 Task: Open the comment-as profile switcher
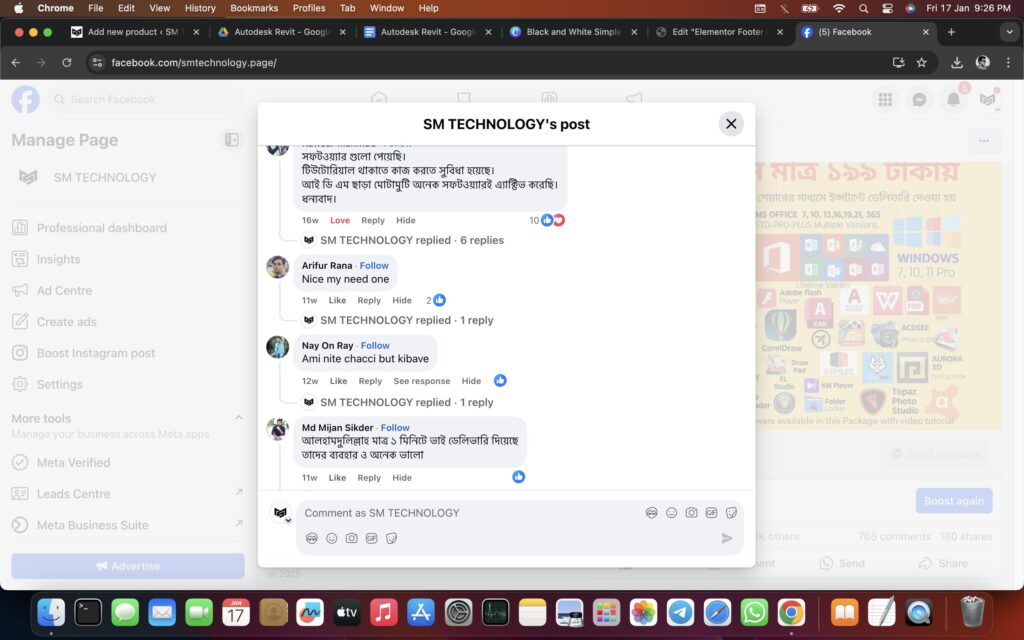tap(282, 514)
